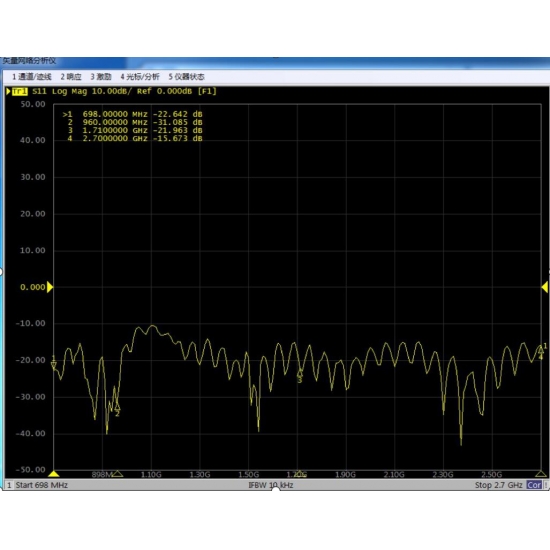
Task: Select marker 3 readout 1.7100000 GHz
Action: tap(135, 130)
